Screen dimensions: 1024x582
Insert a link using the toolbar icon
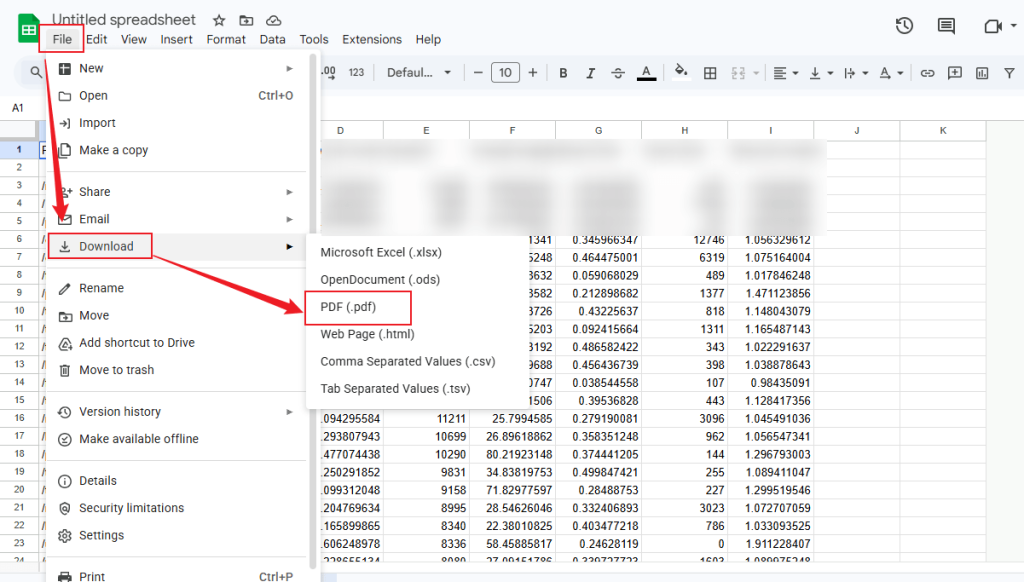click(x=927, y=72)
